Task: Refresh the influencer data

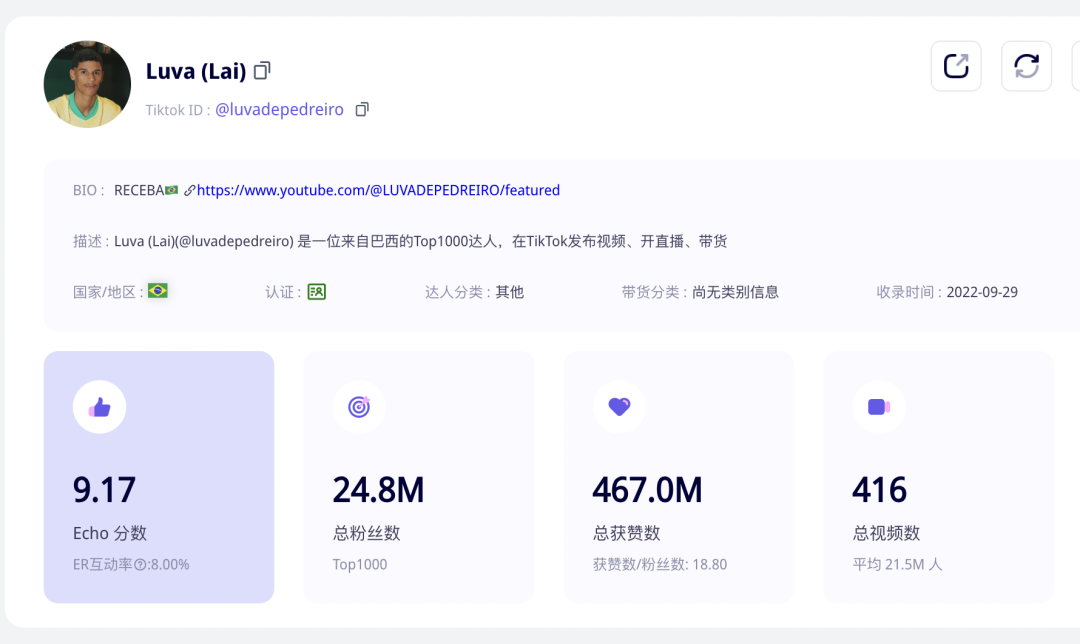Action: click(1026, 66)
